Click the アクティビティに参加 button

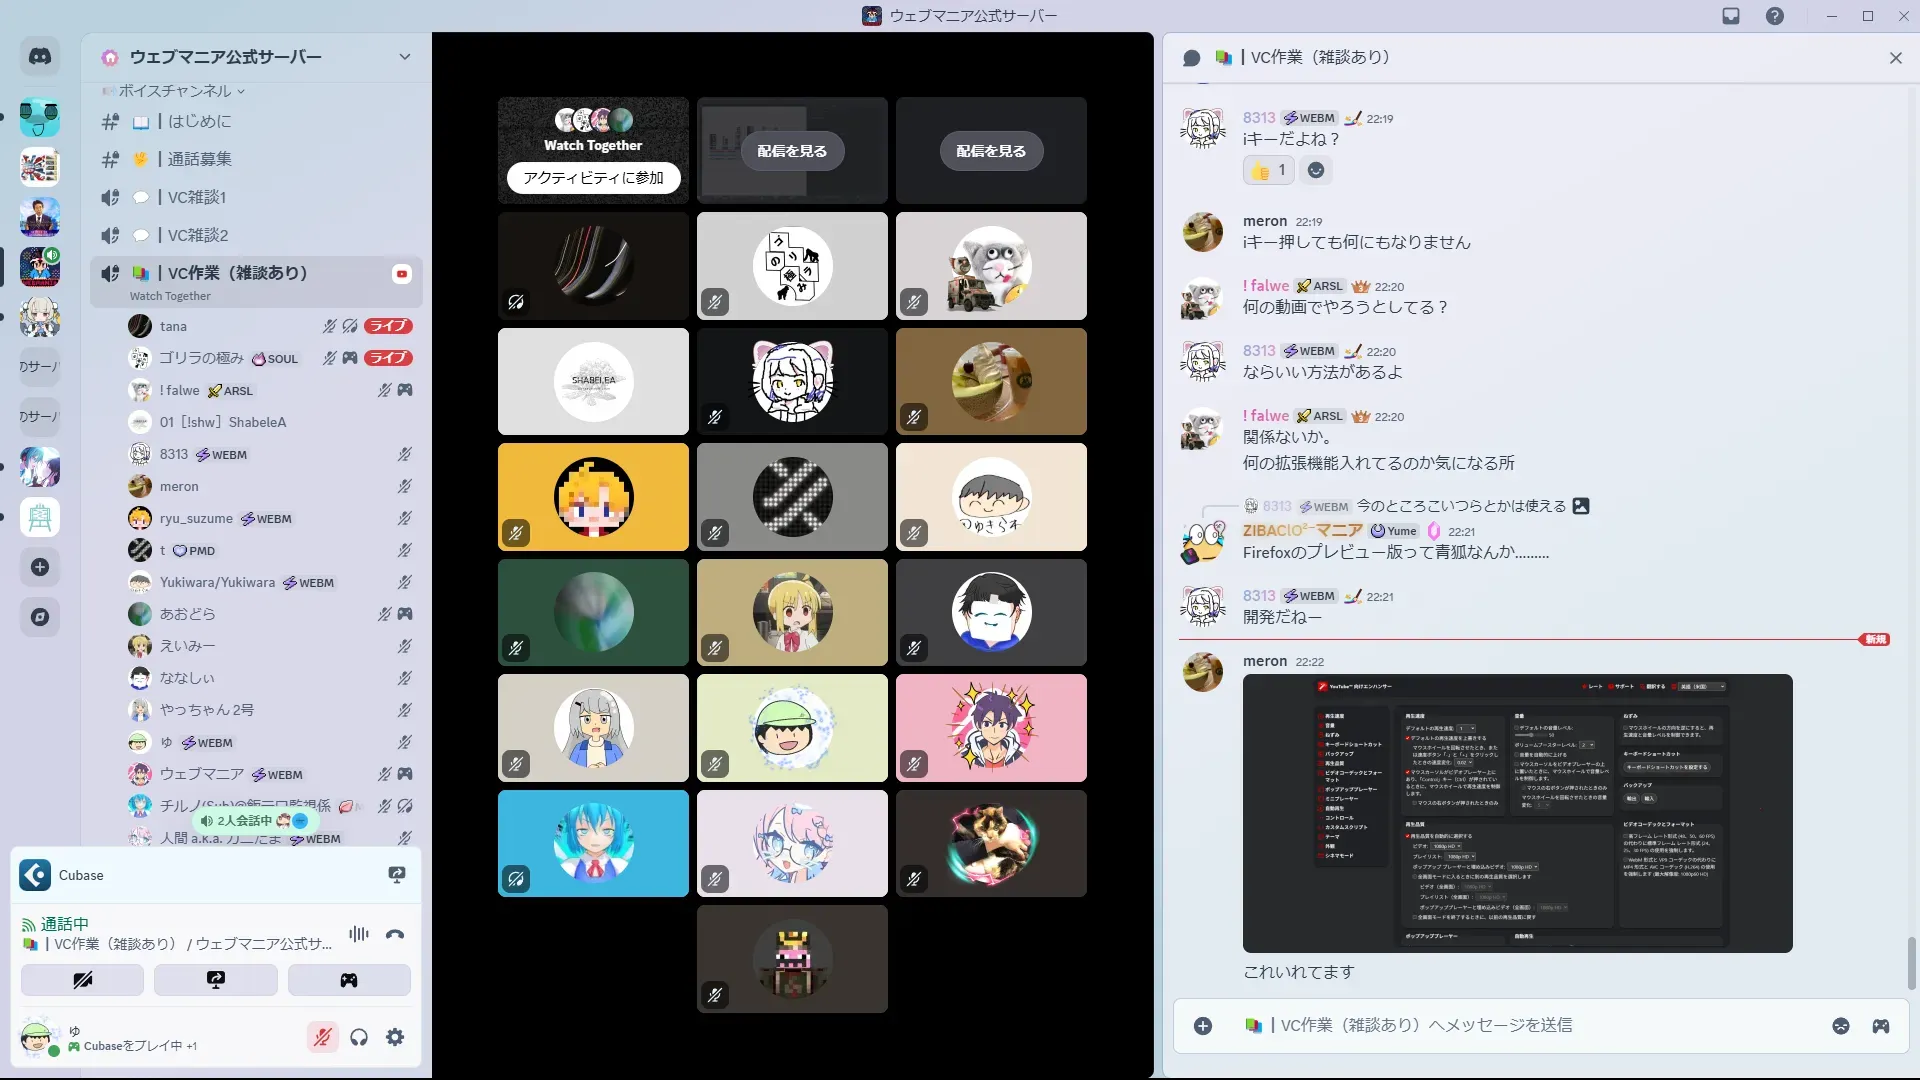coord(593,178)
